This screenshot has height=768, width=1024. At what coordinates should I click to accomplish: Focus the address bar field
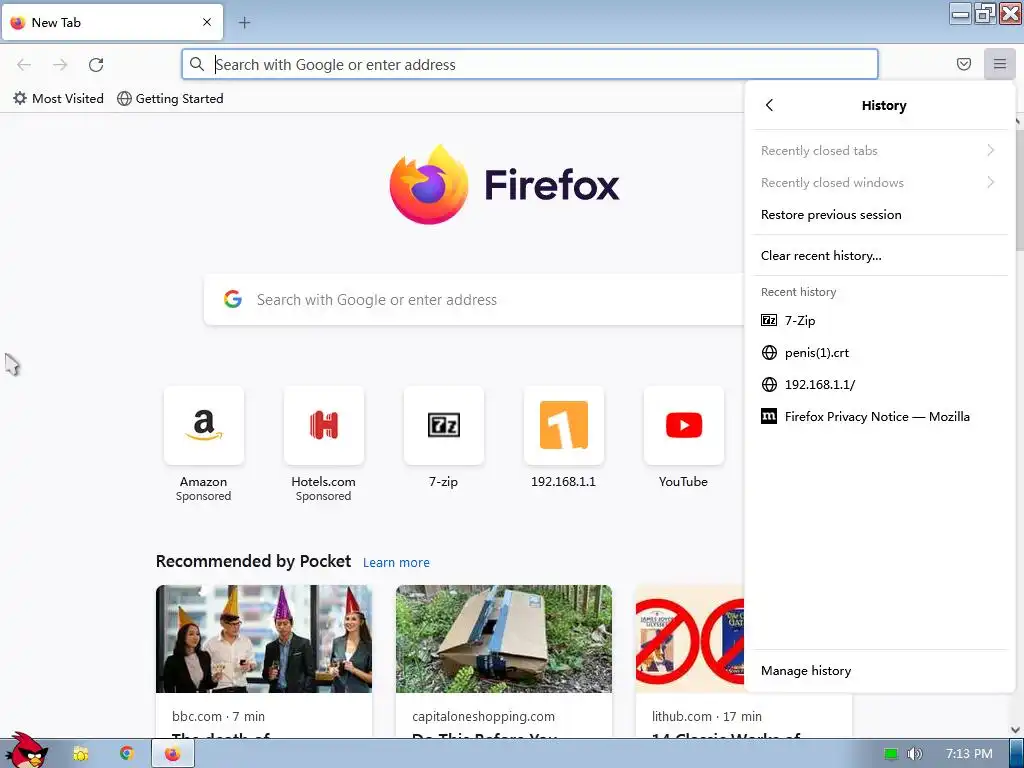(530, 65)
